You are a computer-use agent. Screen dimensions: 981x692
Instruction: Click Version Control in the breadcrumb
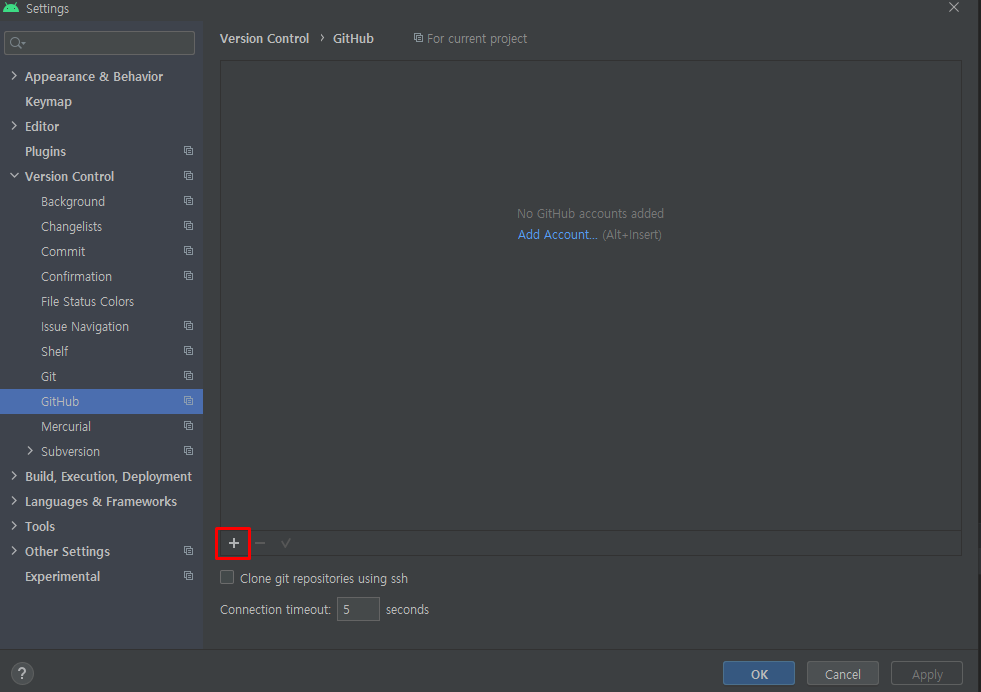pos(264,39)
